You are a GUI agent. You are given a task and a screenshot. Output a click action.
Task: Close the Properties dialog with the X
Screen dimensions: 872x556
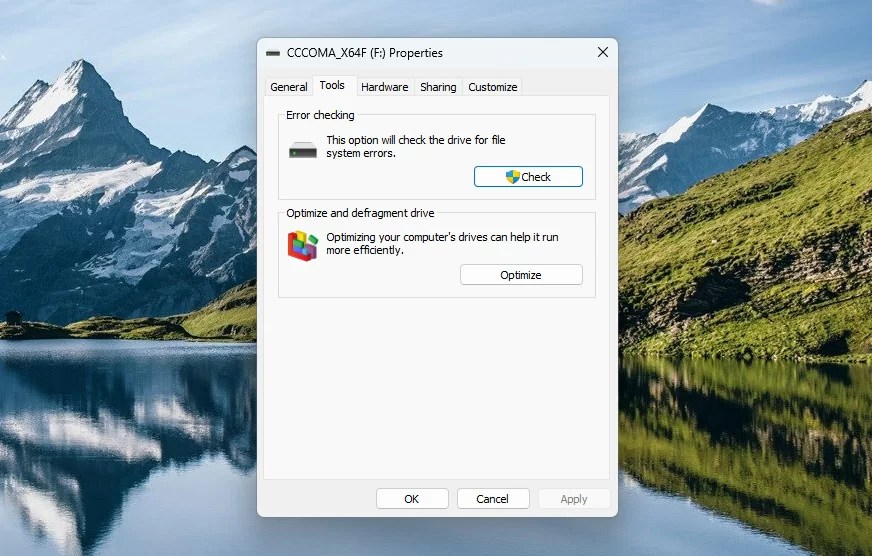coord(603,52)
